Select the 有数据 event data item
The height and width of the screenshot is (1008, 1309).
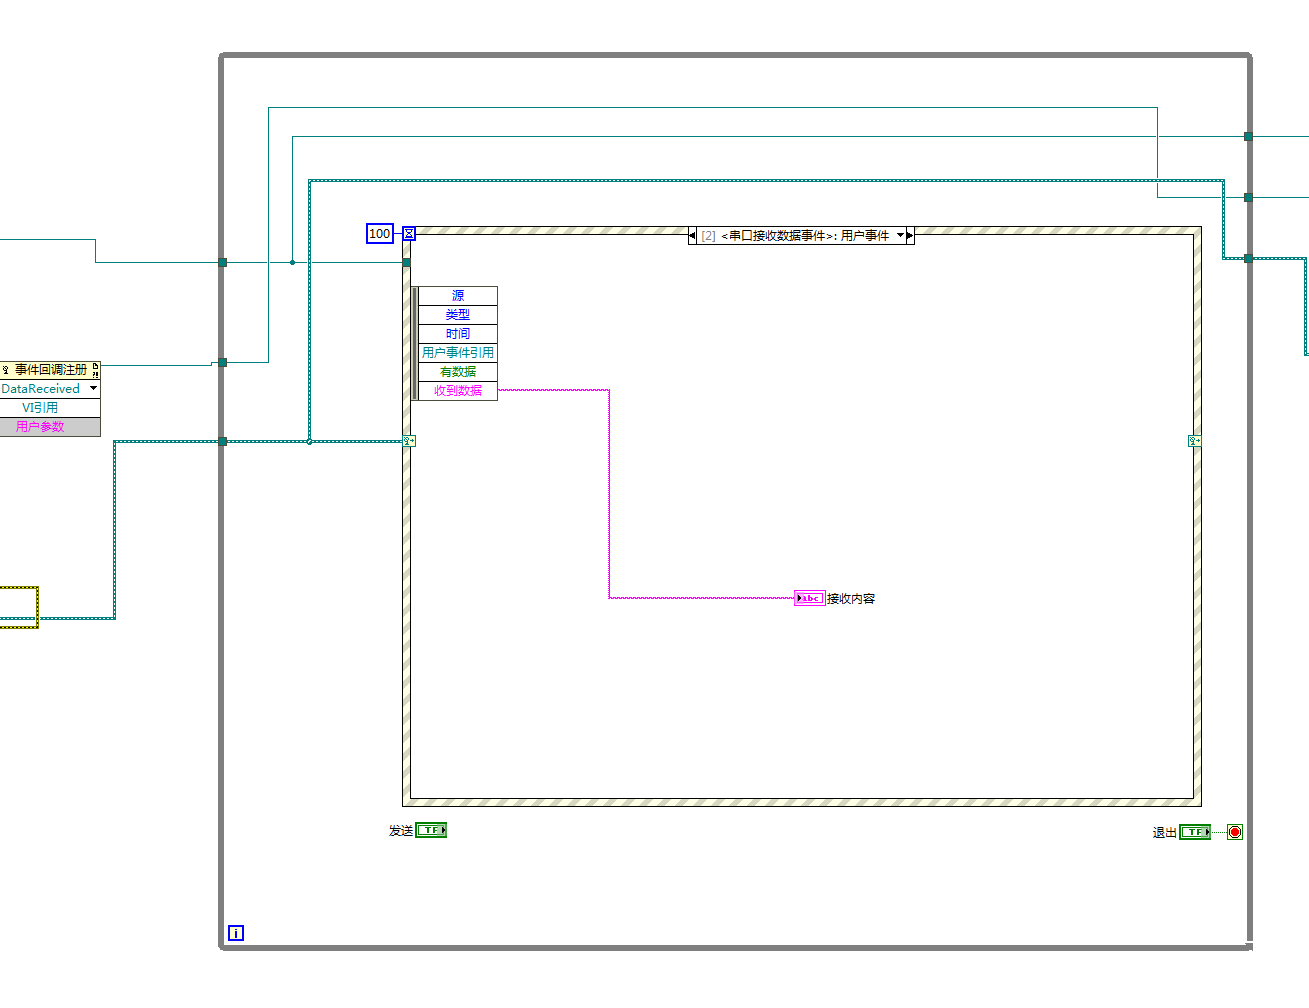coord(458,372)
